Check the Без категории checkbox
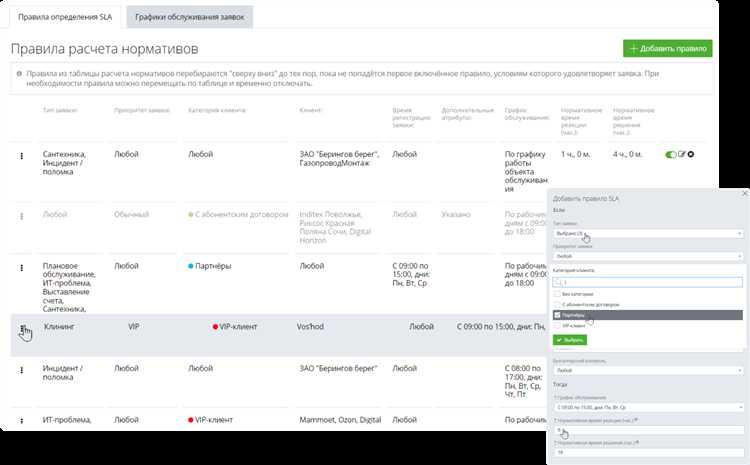The height and width of the screenshot is (465, 750). pyautogui.click(x=557, y=293)
